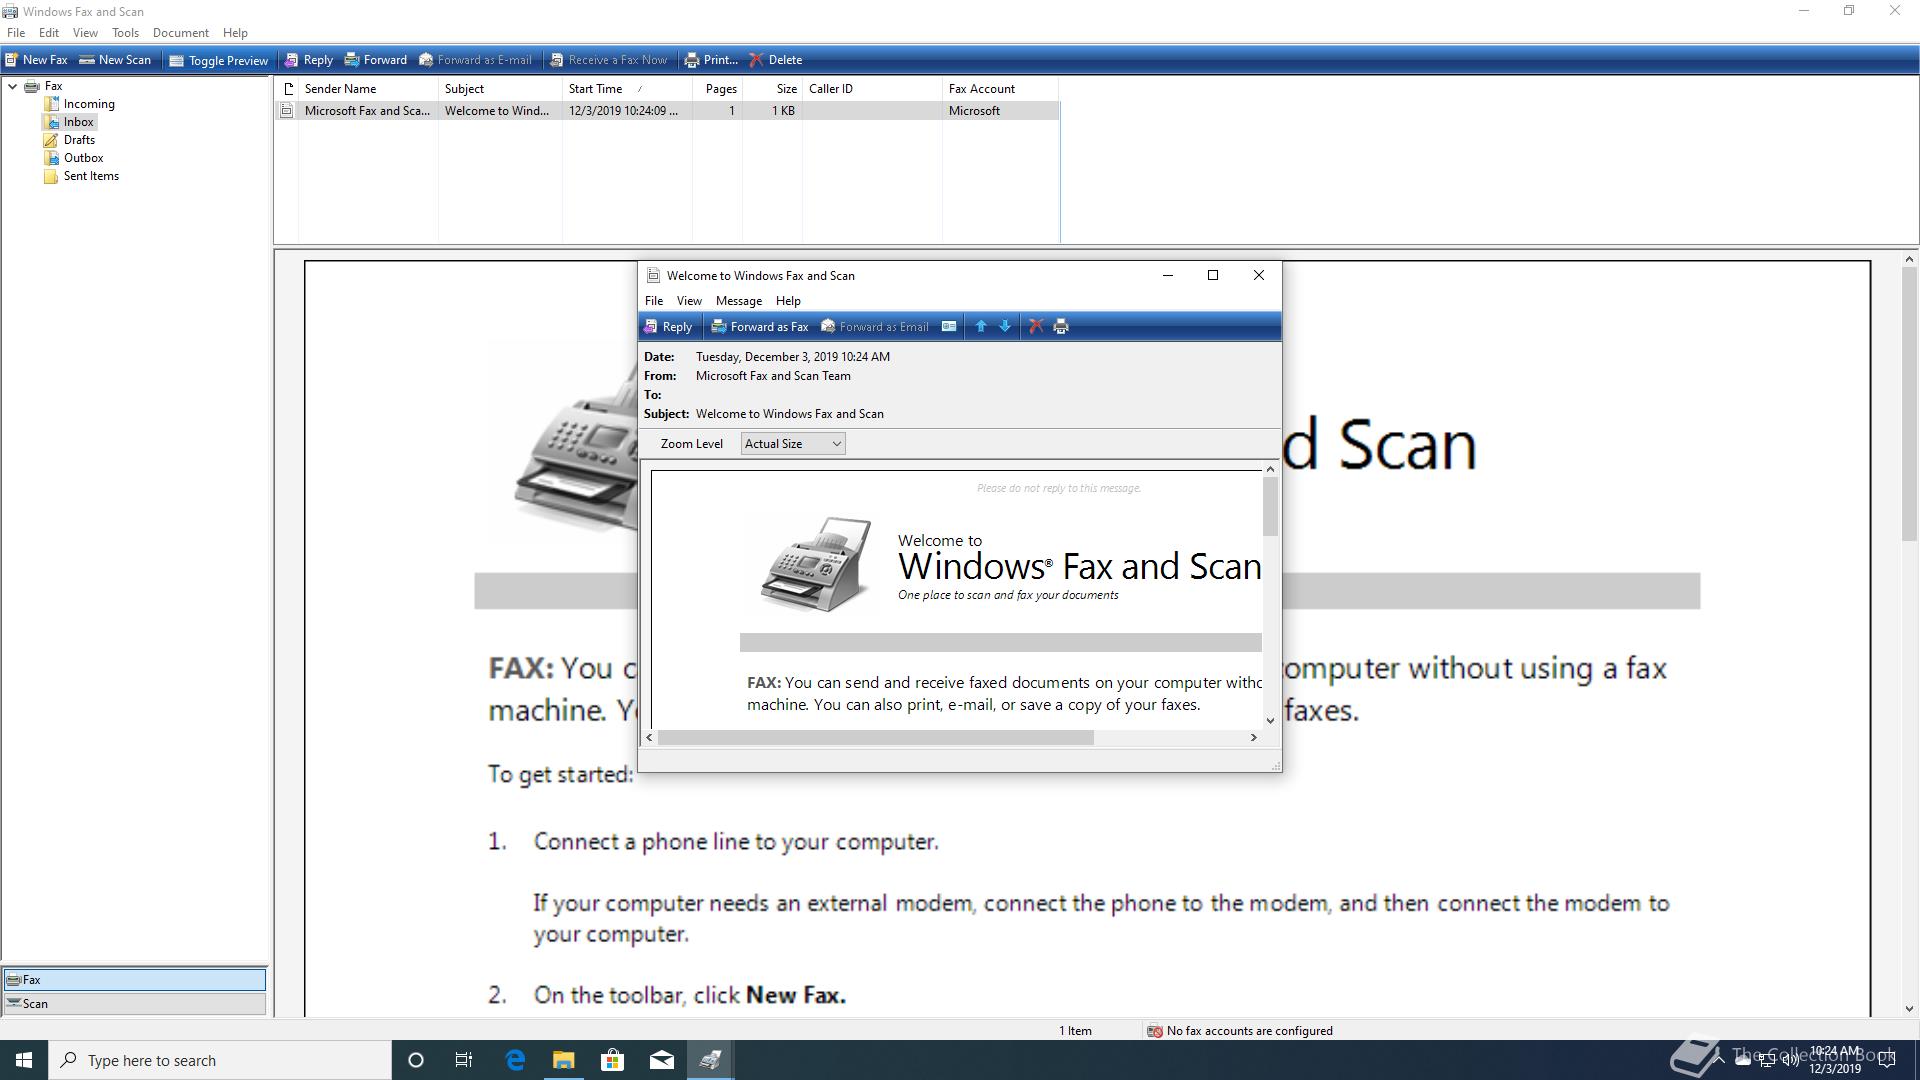This screenshot has height=1080, width=1920.
Task: Open Microsoft Edge from the taskbar
Action: tap(515, 1060)
